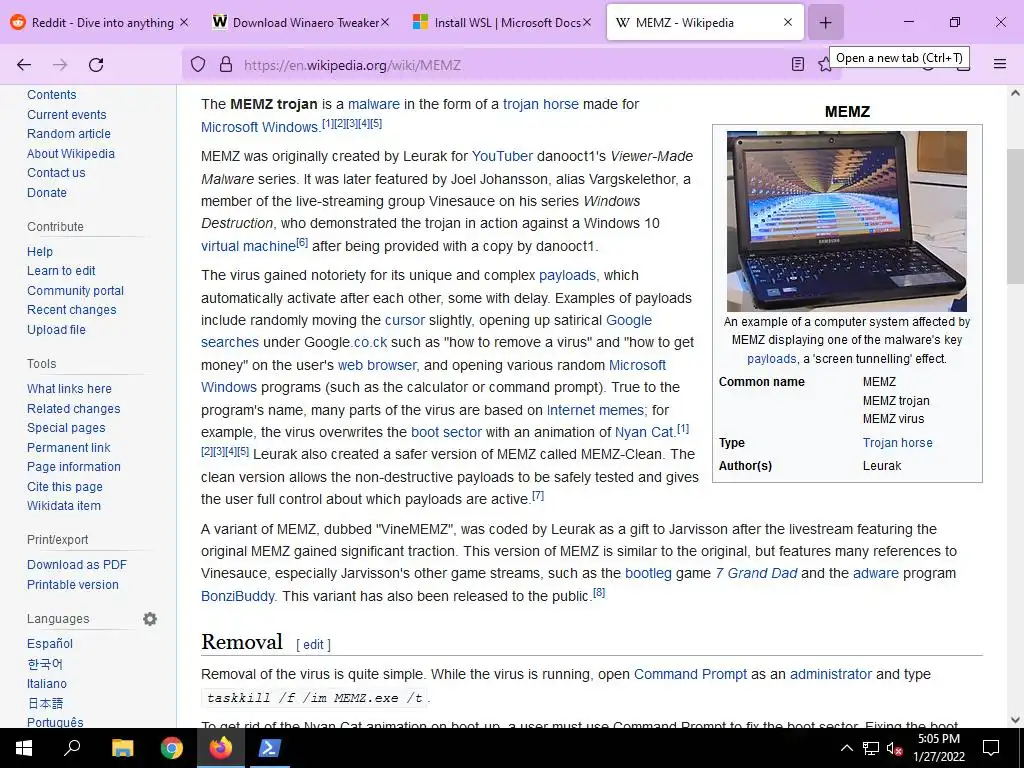Open the Wikidata item link
This screenshot has width=1024, height=768.
tap(64, 505)
